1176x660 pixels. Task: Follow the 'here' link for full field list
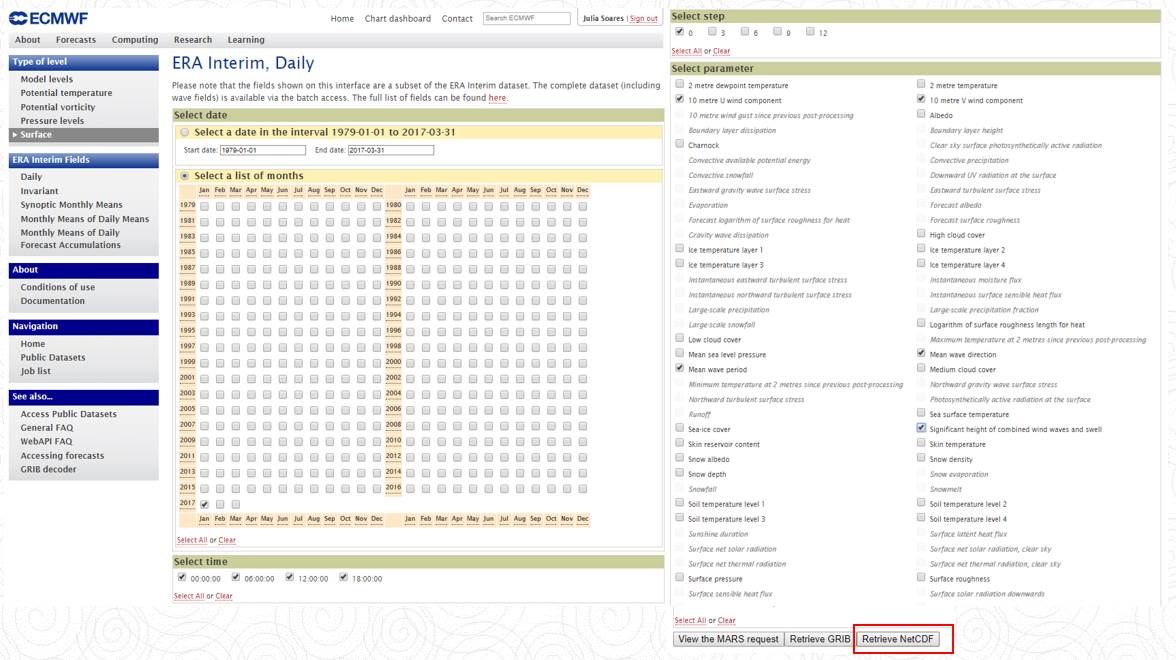(497, 98)
